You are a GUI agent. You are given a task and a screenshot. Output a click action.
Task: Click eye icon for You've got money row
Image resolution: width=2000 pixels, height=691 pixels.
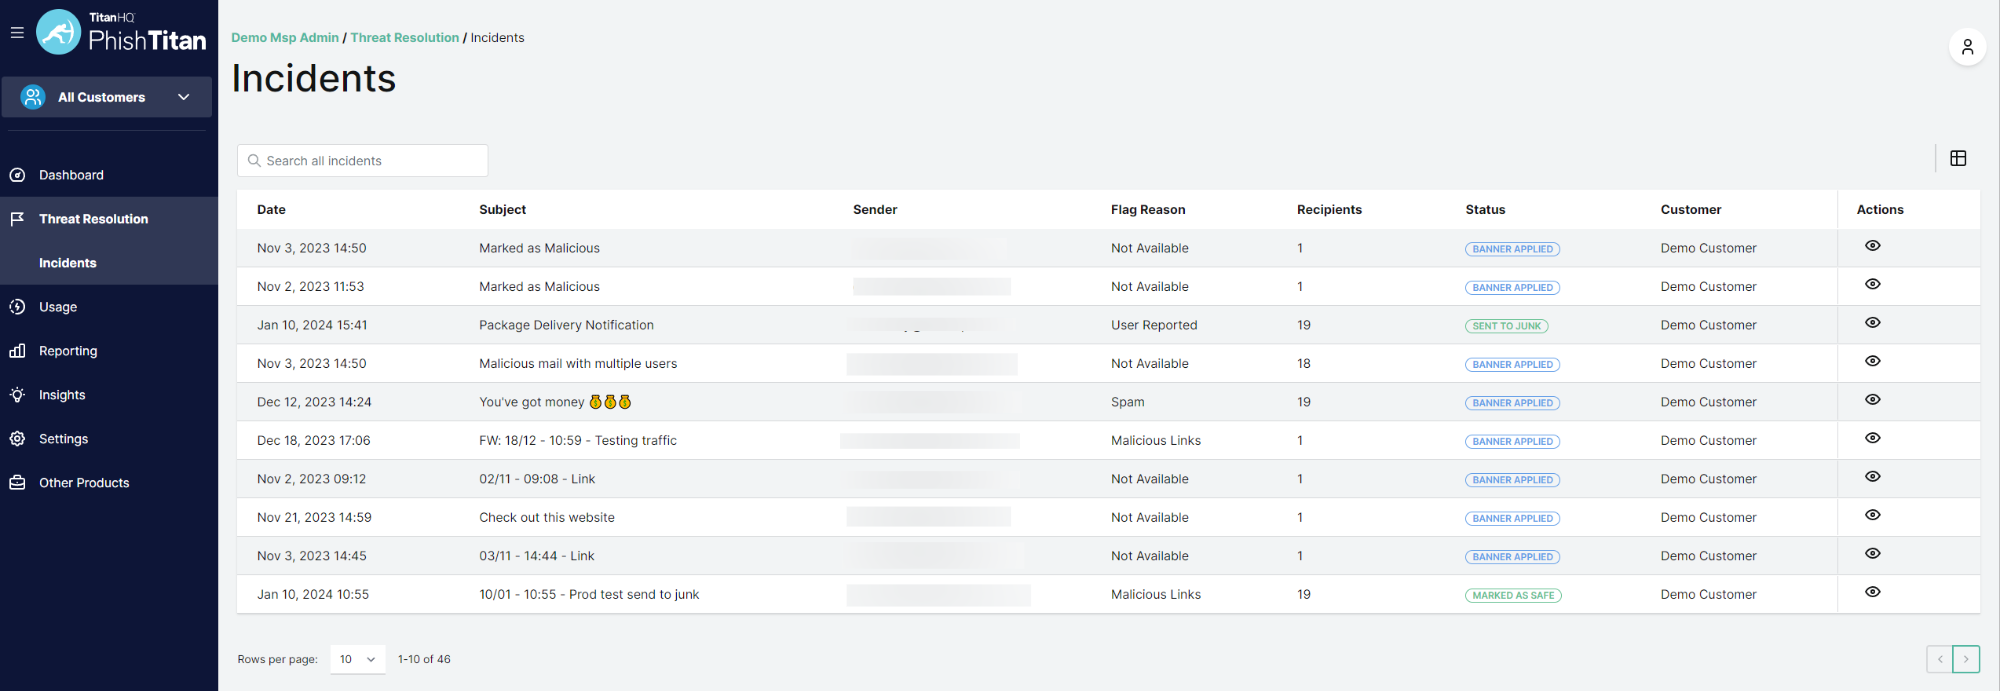click(1873, 400)
